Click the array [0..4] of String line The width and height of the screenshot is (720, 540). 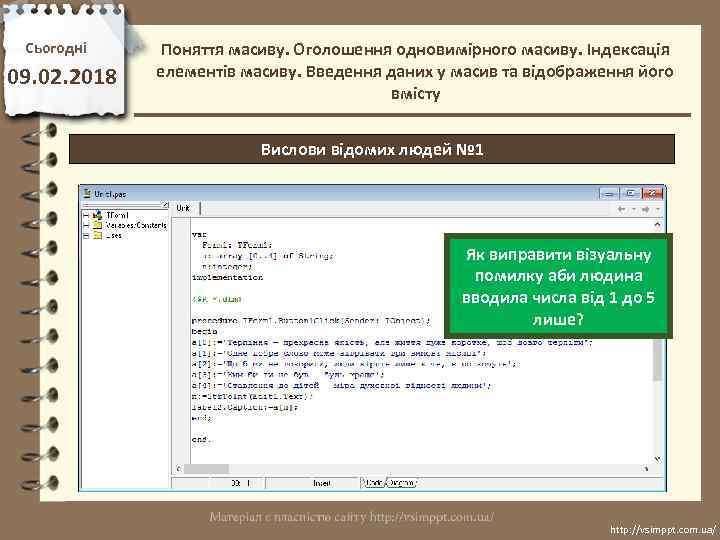point(268,256)
